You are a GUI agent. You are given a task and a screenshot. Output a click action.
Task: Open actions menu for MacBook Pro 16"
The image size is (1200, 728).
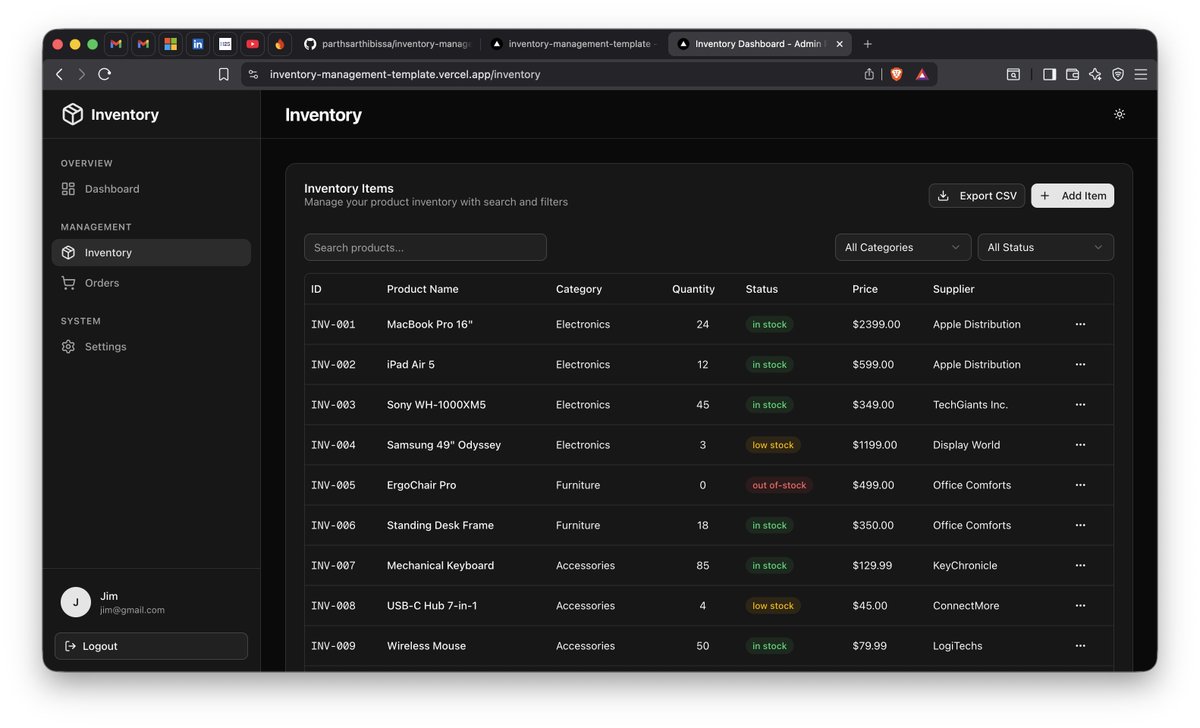[x=1080, y=325]
